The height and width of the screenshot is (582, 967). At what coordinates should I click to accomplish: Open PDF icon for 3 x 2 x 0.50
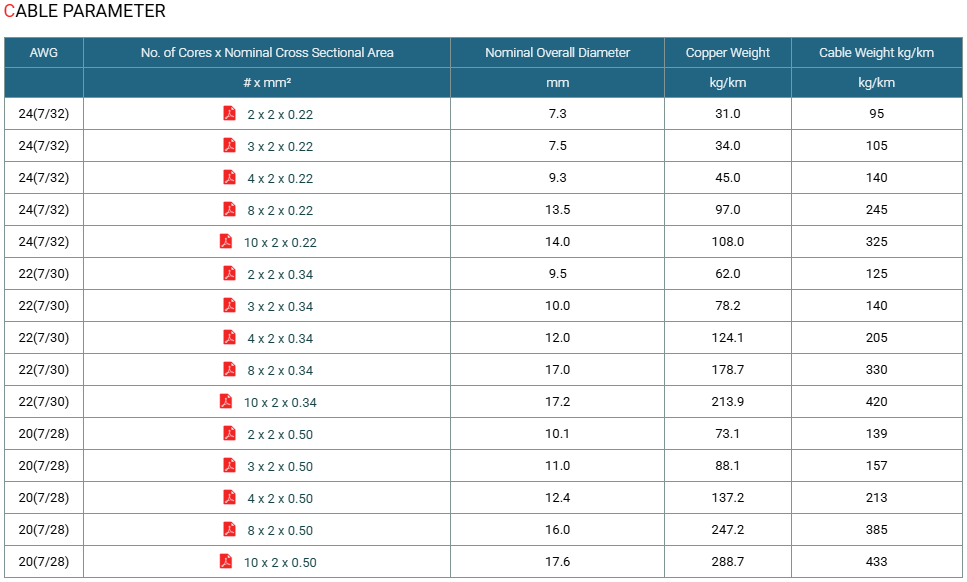[x=229, y=466]
